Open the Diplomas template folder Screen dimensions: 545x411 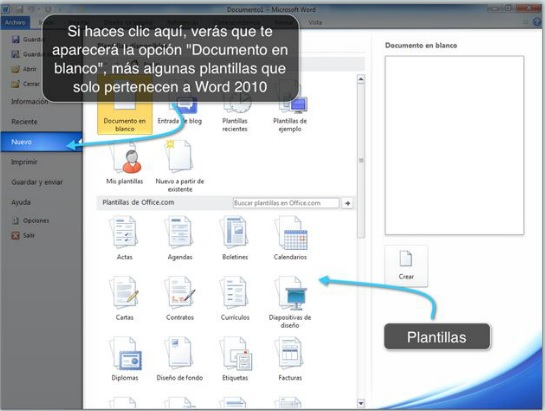click(124, 359)
